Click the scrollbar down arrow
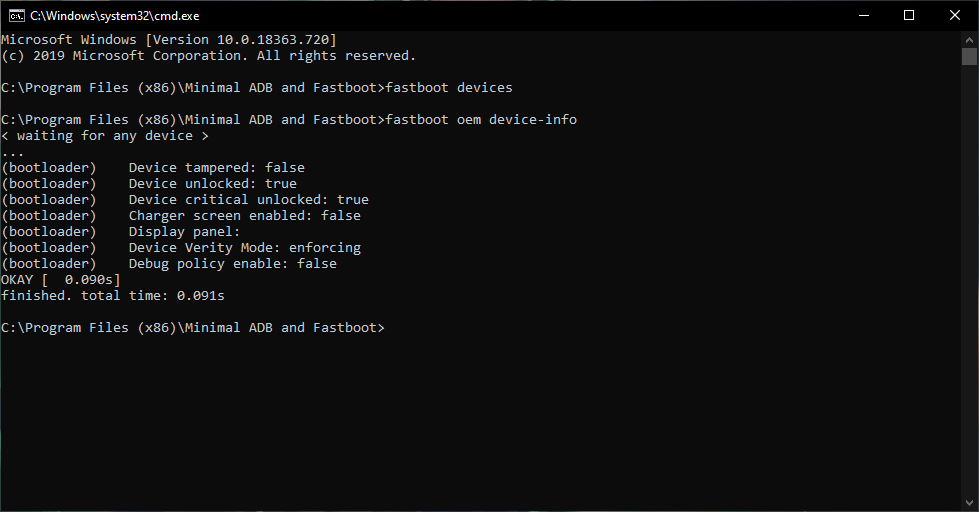The image size is (979, 512). [970, 503]
